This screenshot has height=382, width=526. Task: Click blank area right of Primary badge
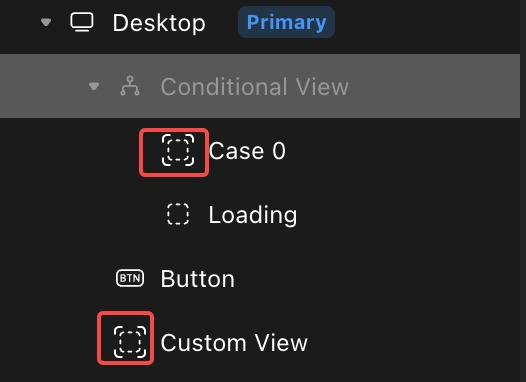[x=426, y=22]
